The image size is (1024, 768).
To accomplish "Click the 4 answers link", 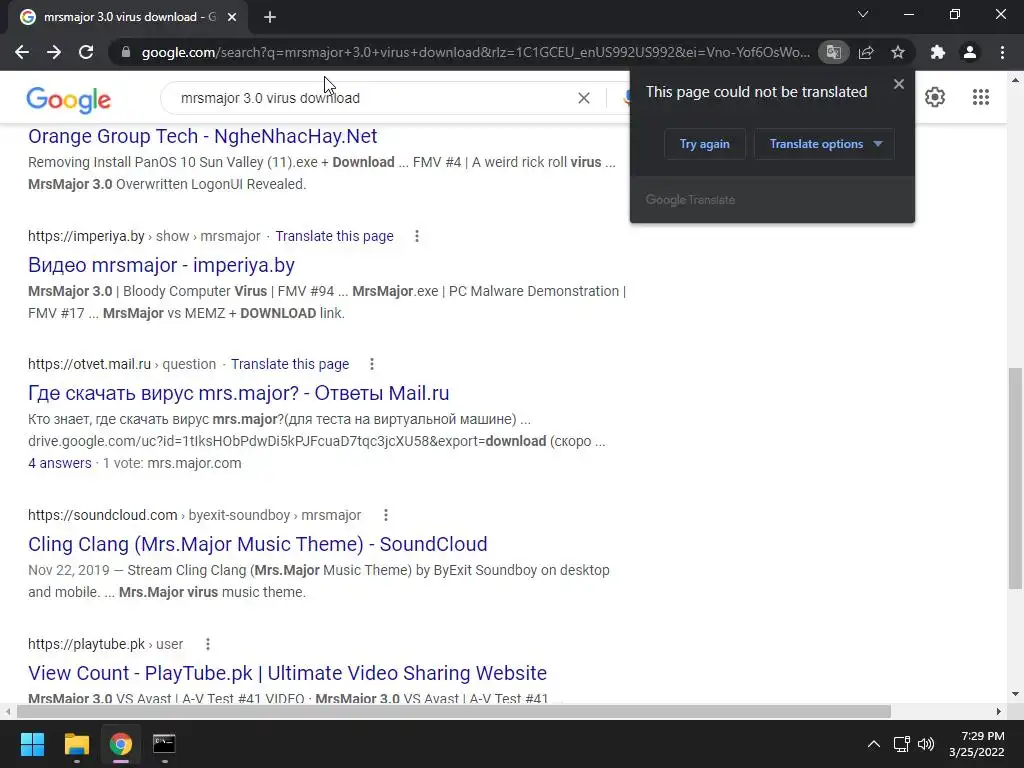I will 59,463.
